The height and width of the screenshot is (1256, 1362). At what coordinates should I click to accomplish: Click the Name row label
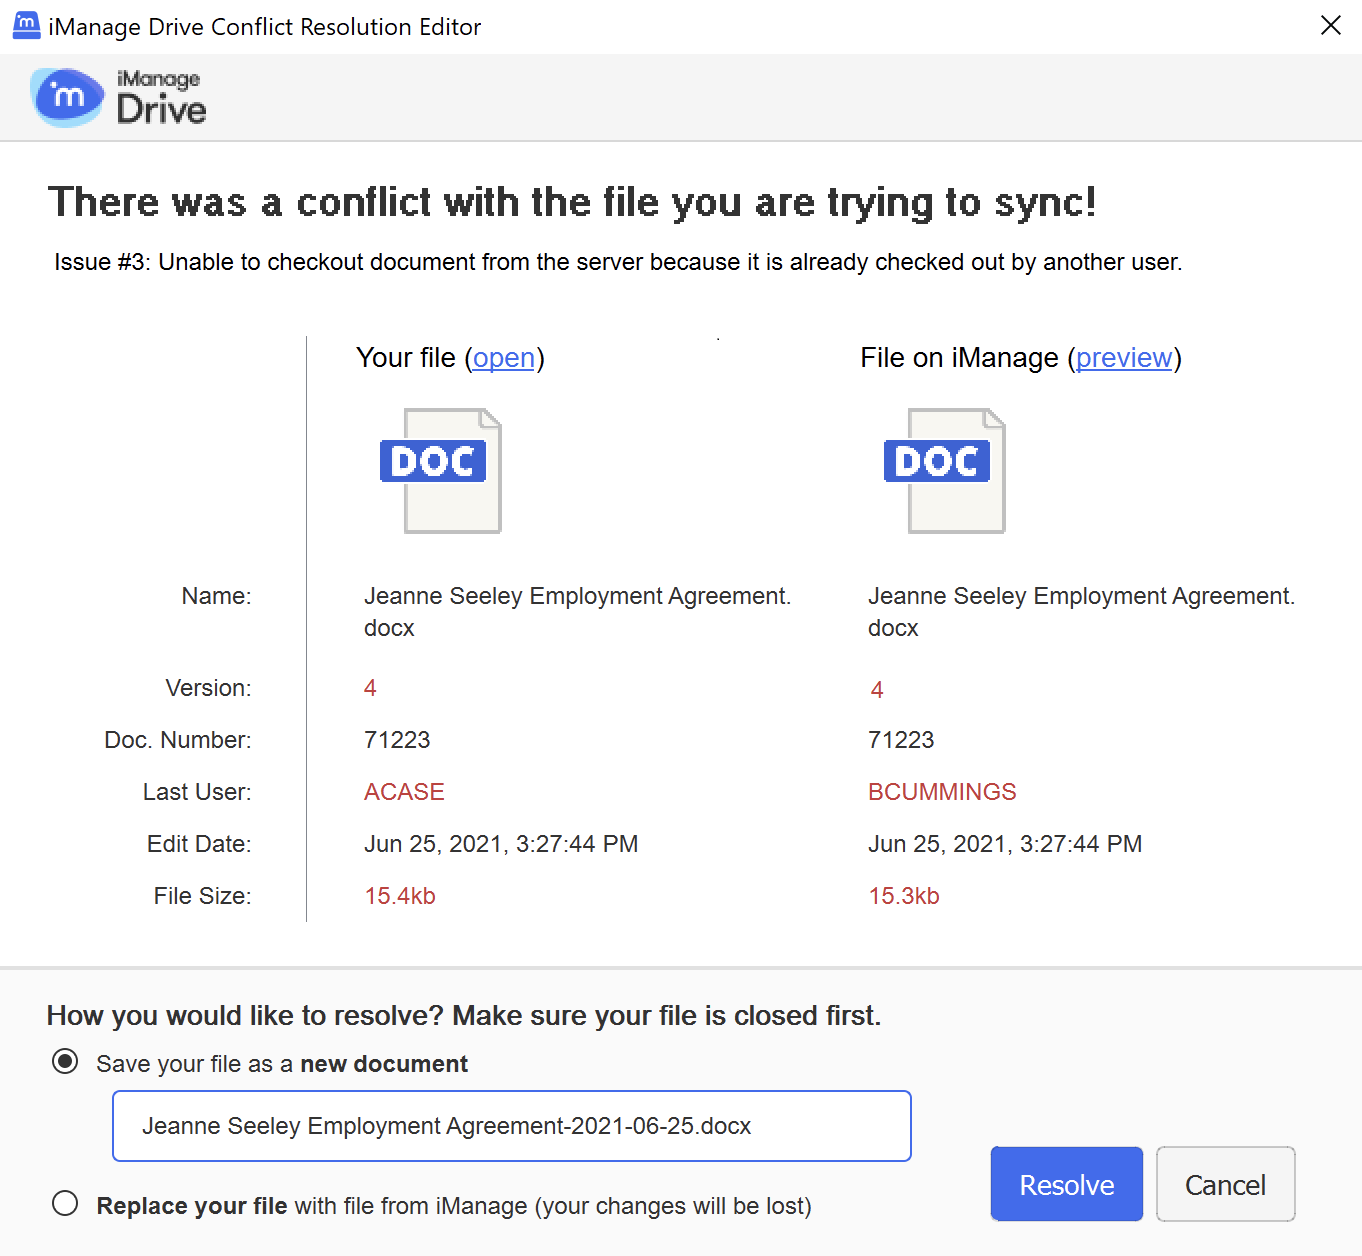pyautogui.click(x=216, y=596)
